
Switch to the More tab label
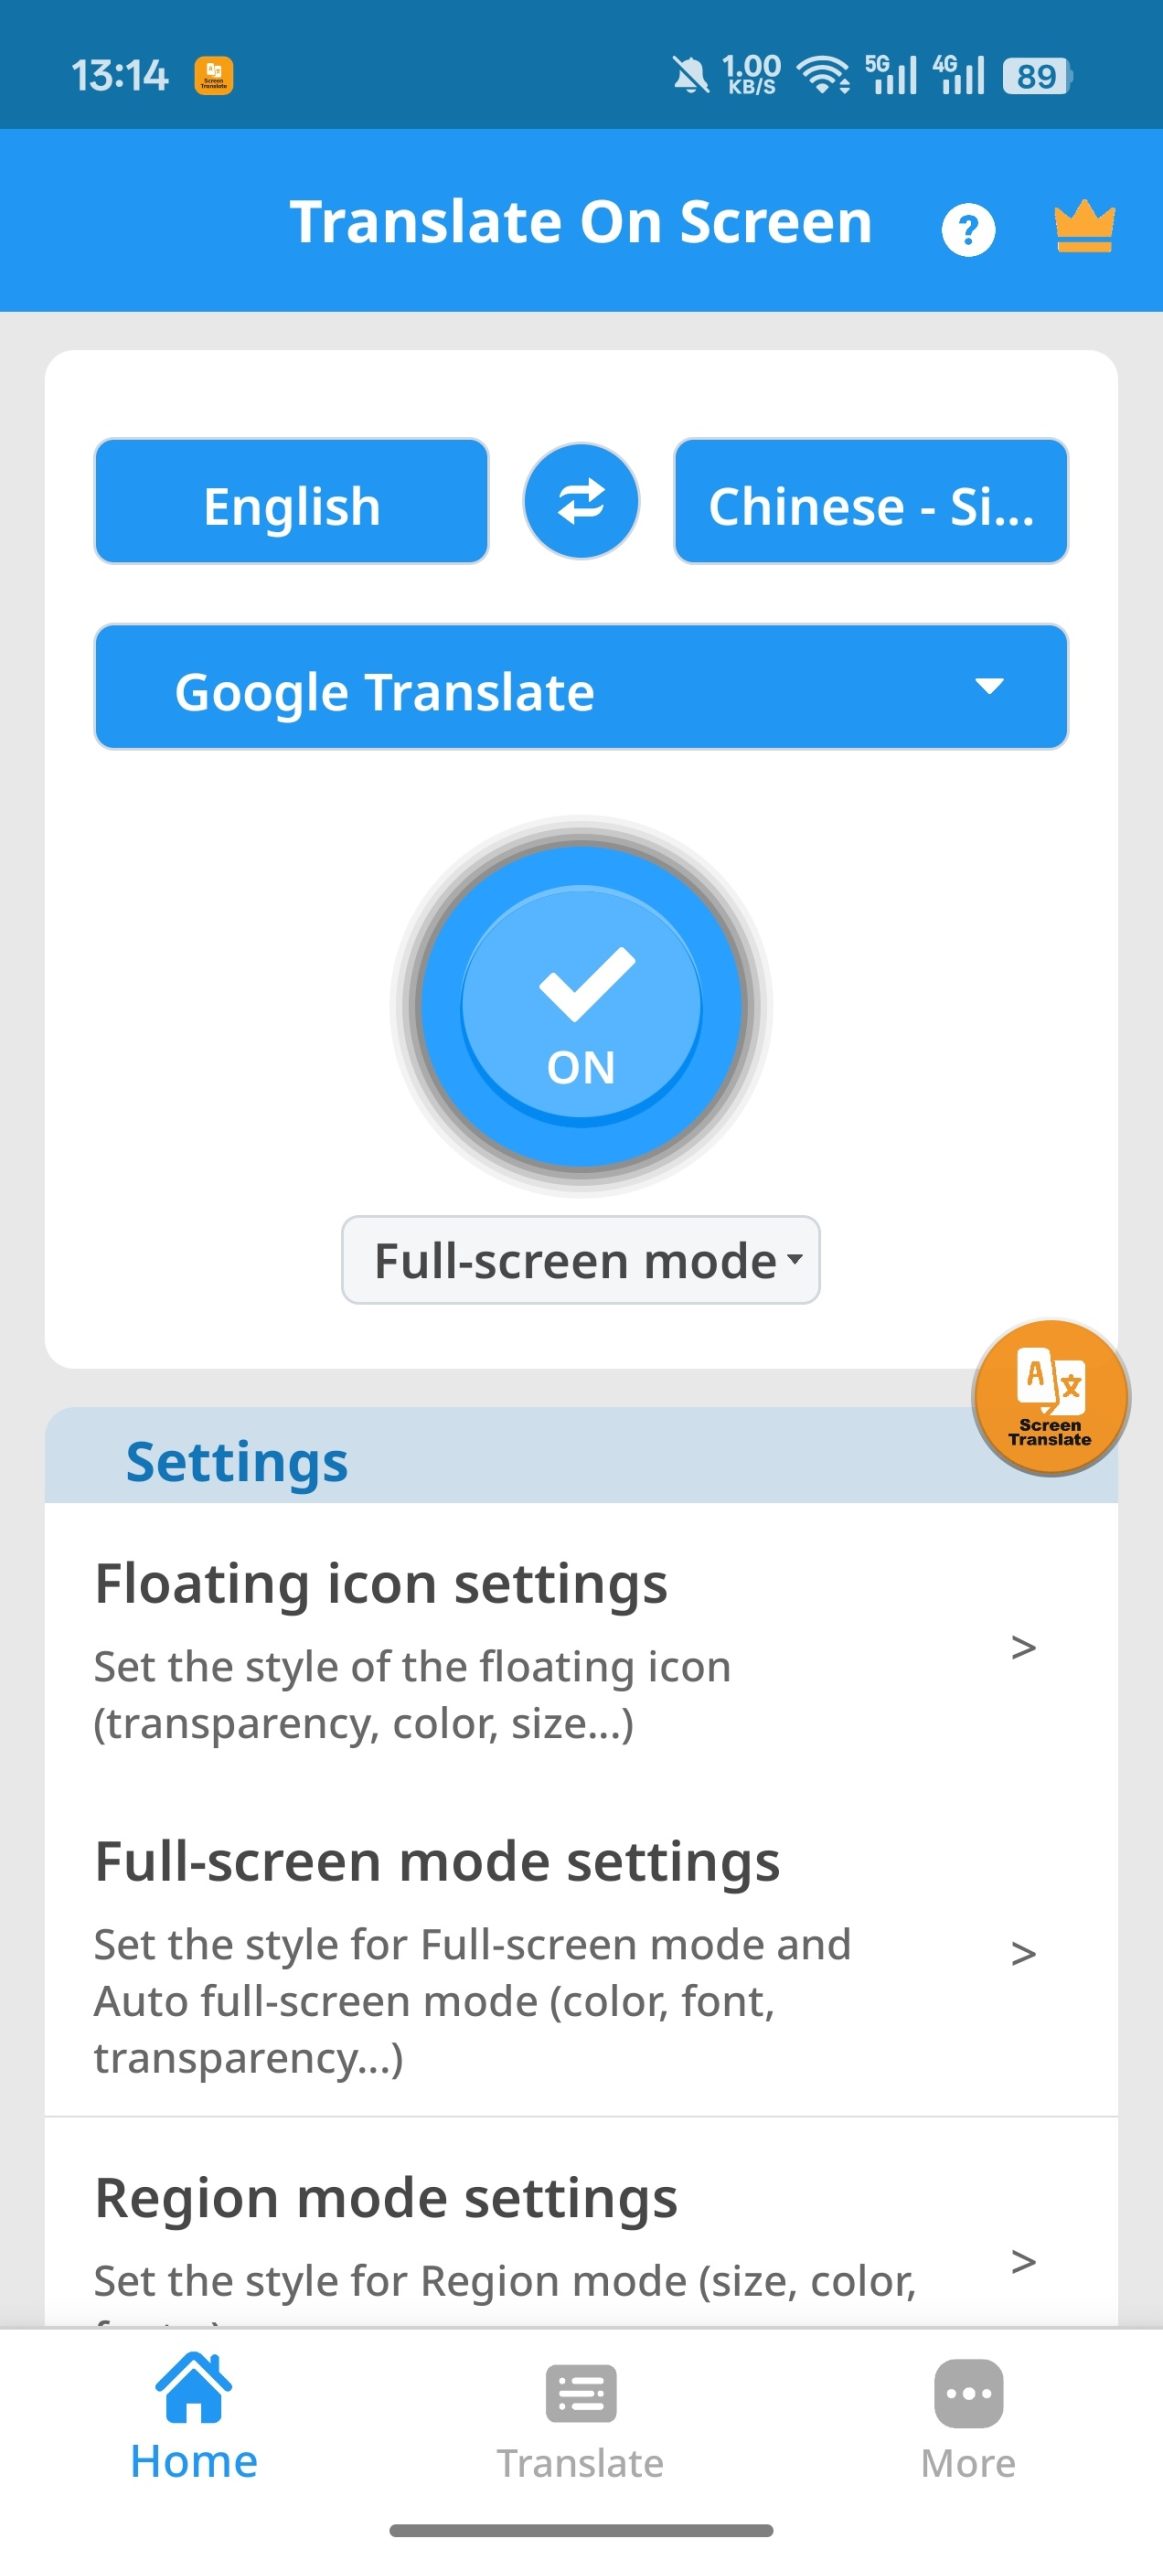[967, 2463]
